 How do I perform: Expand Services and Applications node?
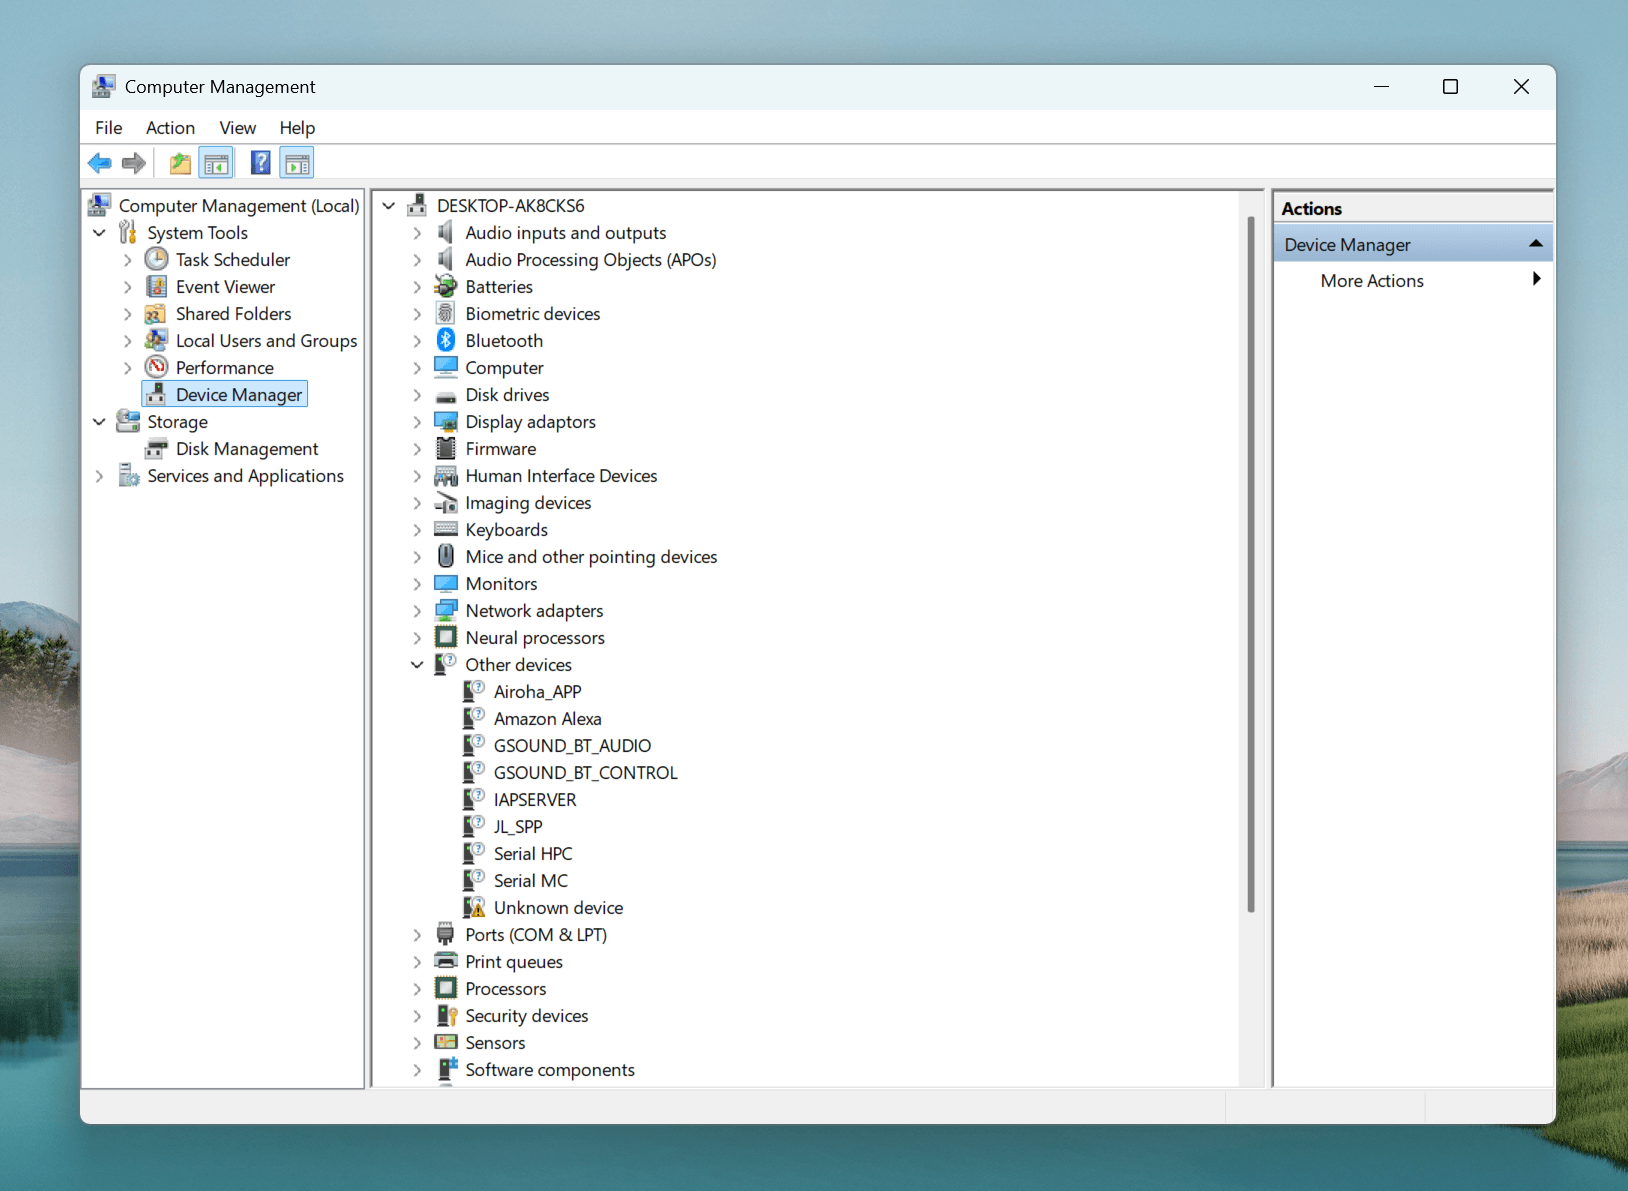coord(99,476)
